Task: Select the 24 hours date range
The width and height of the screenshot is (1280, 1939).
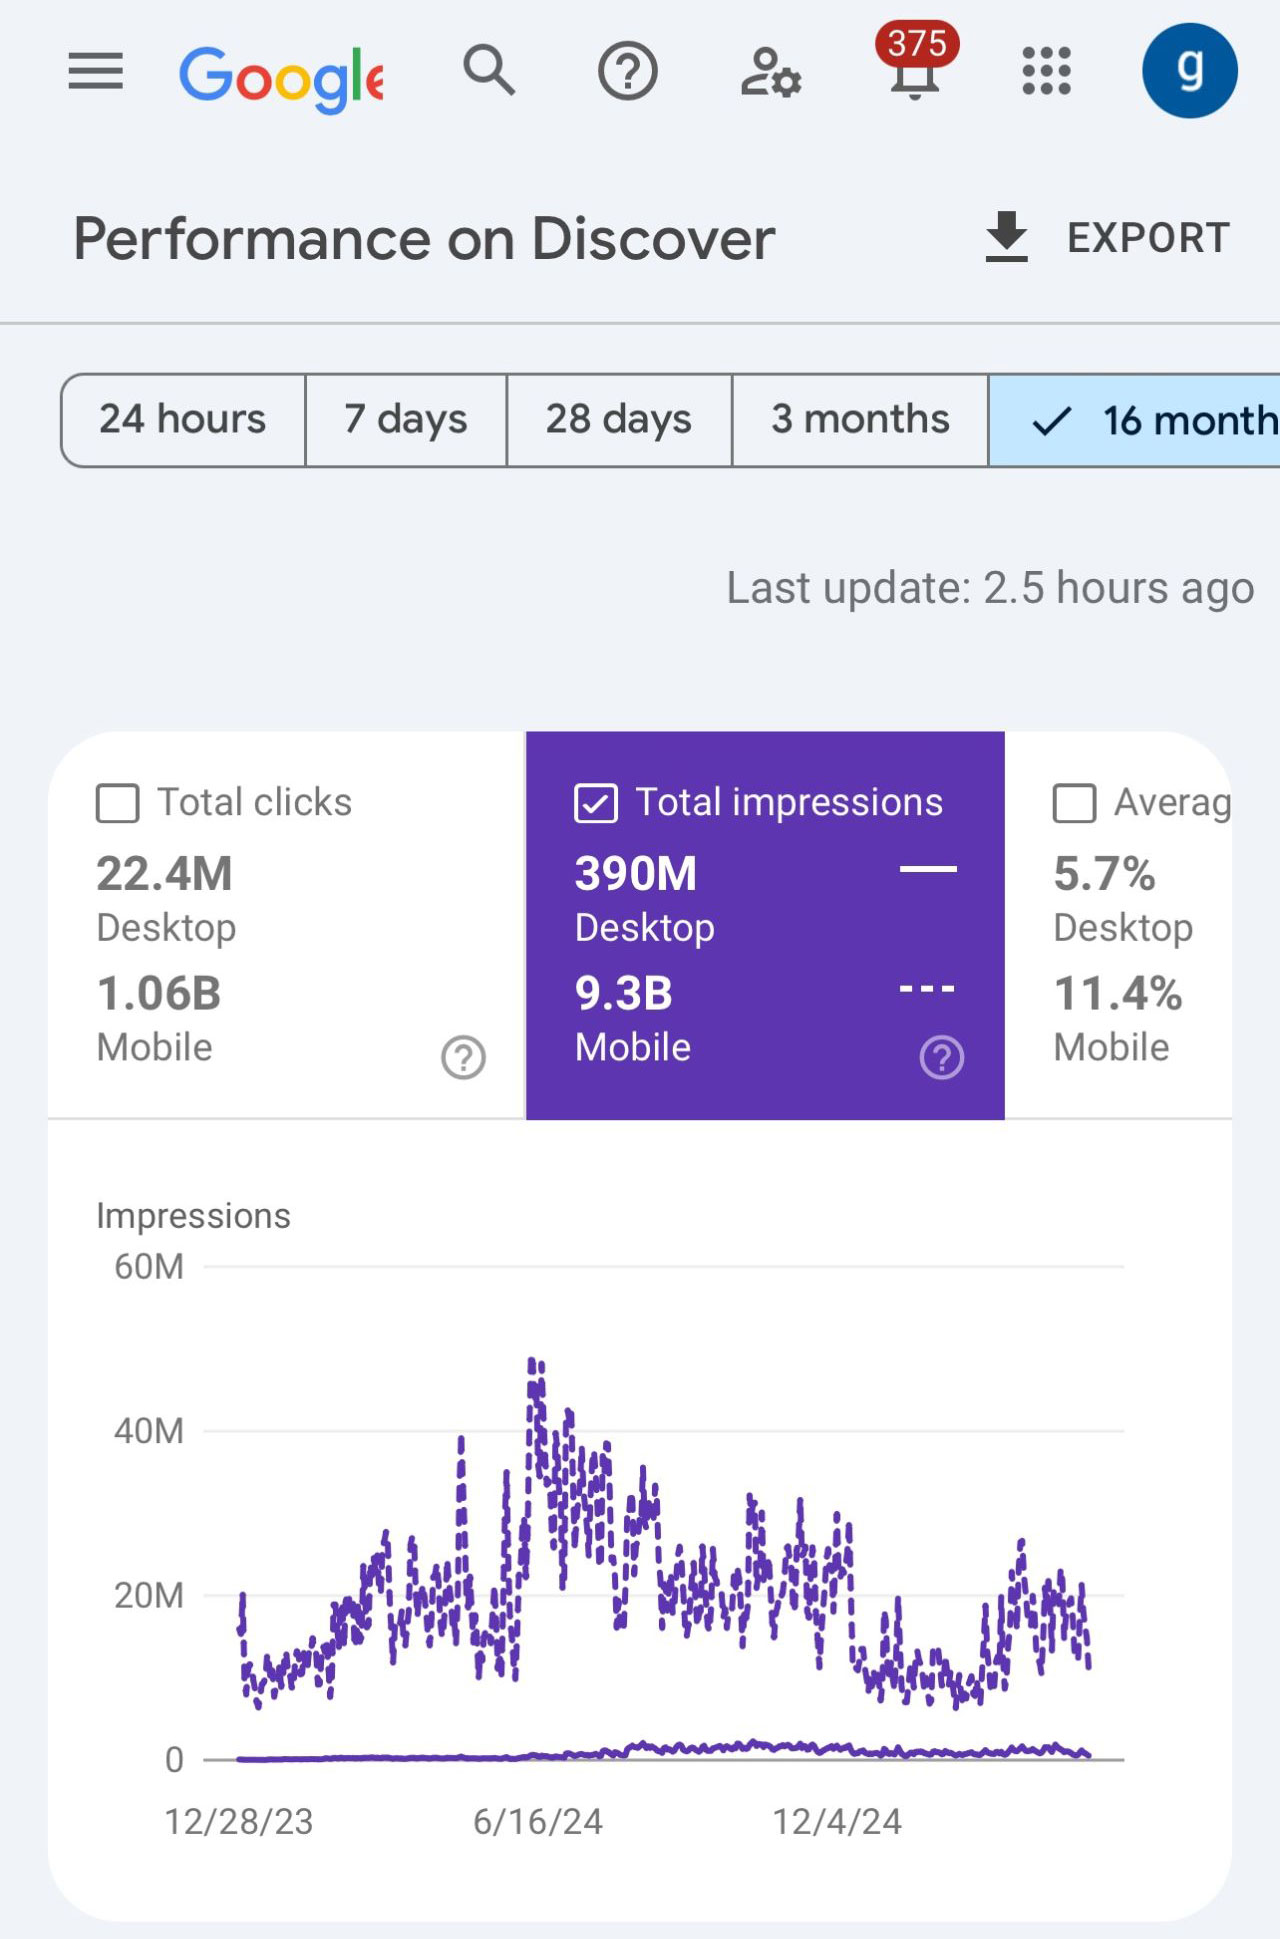Action: click(x=183, y=420)
